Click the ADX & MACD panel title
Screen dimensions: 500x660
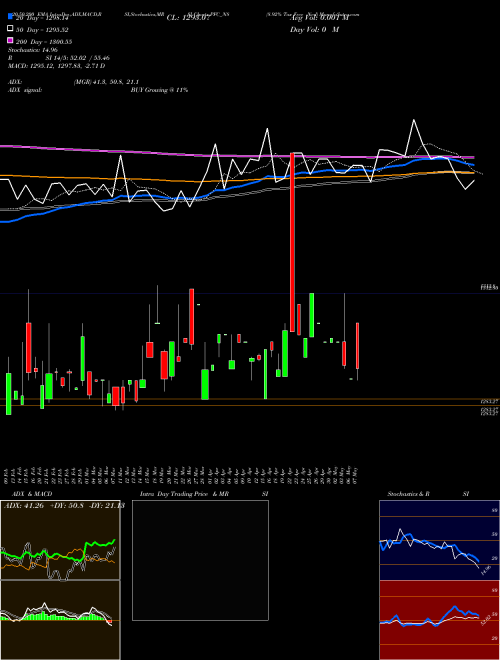32,494
